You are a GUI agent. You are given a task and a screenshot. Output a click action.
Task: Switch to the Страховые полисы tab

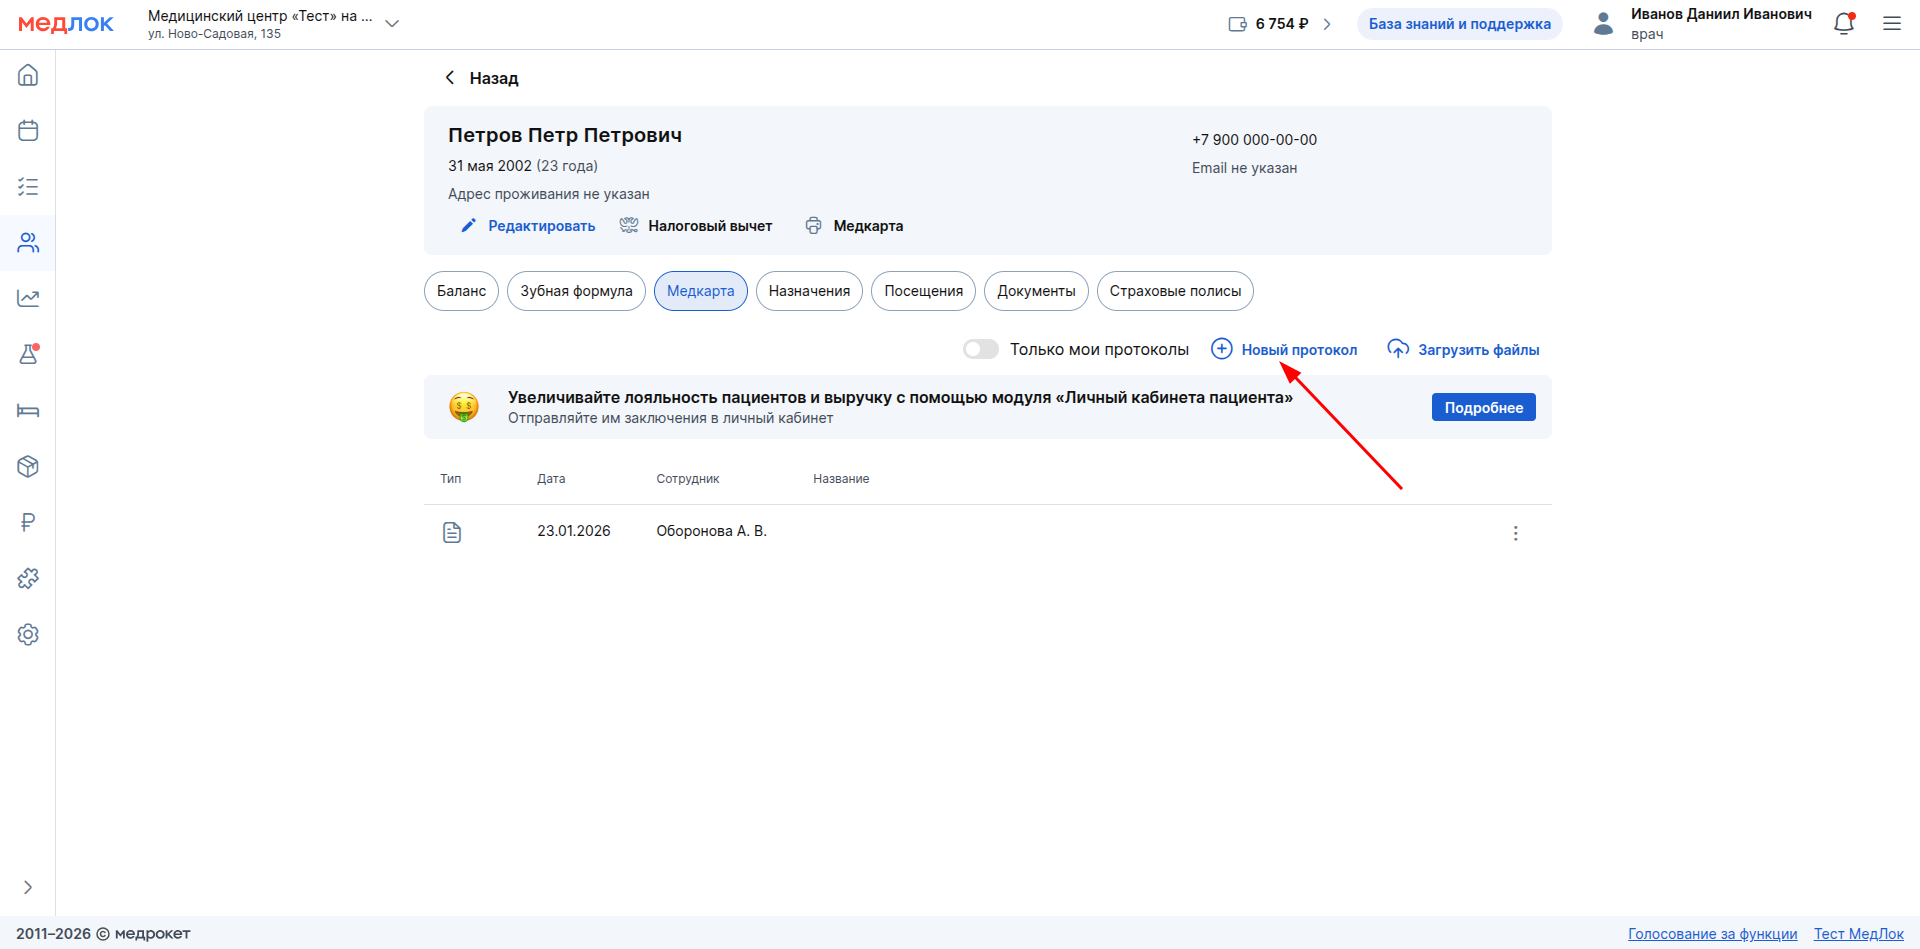1175,291
